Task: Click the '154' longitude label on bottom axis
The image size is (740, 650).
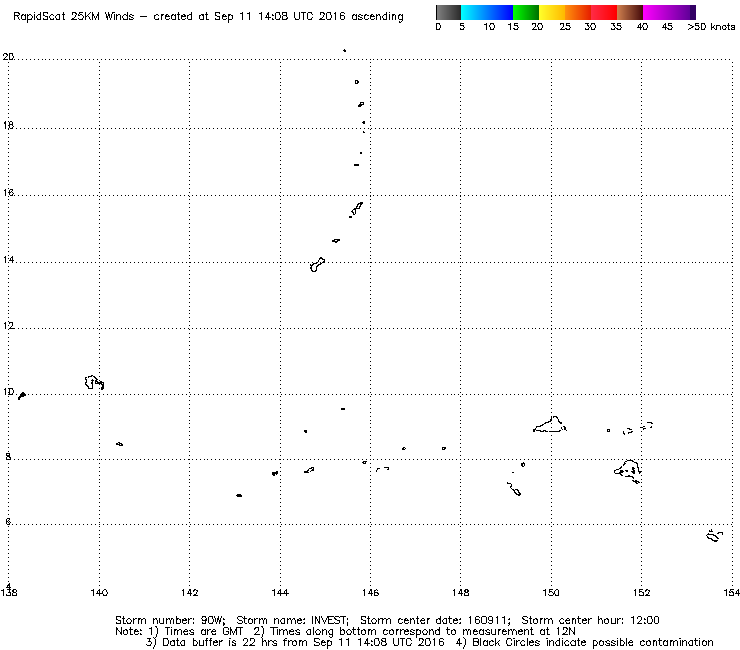Action: click(x=731, y=592)
